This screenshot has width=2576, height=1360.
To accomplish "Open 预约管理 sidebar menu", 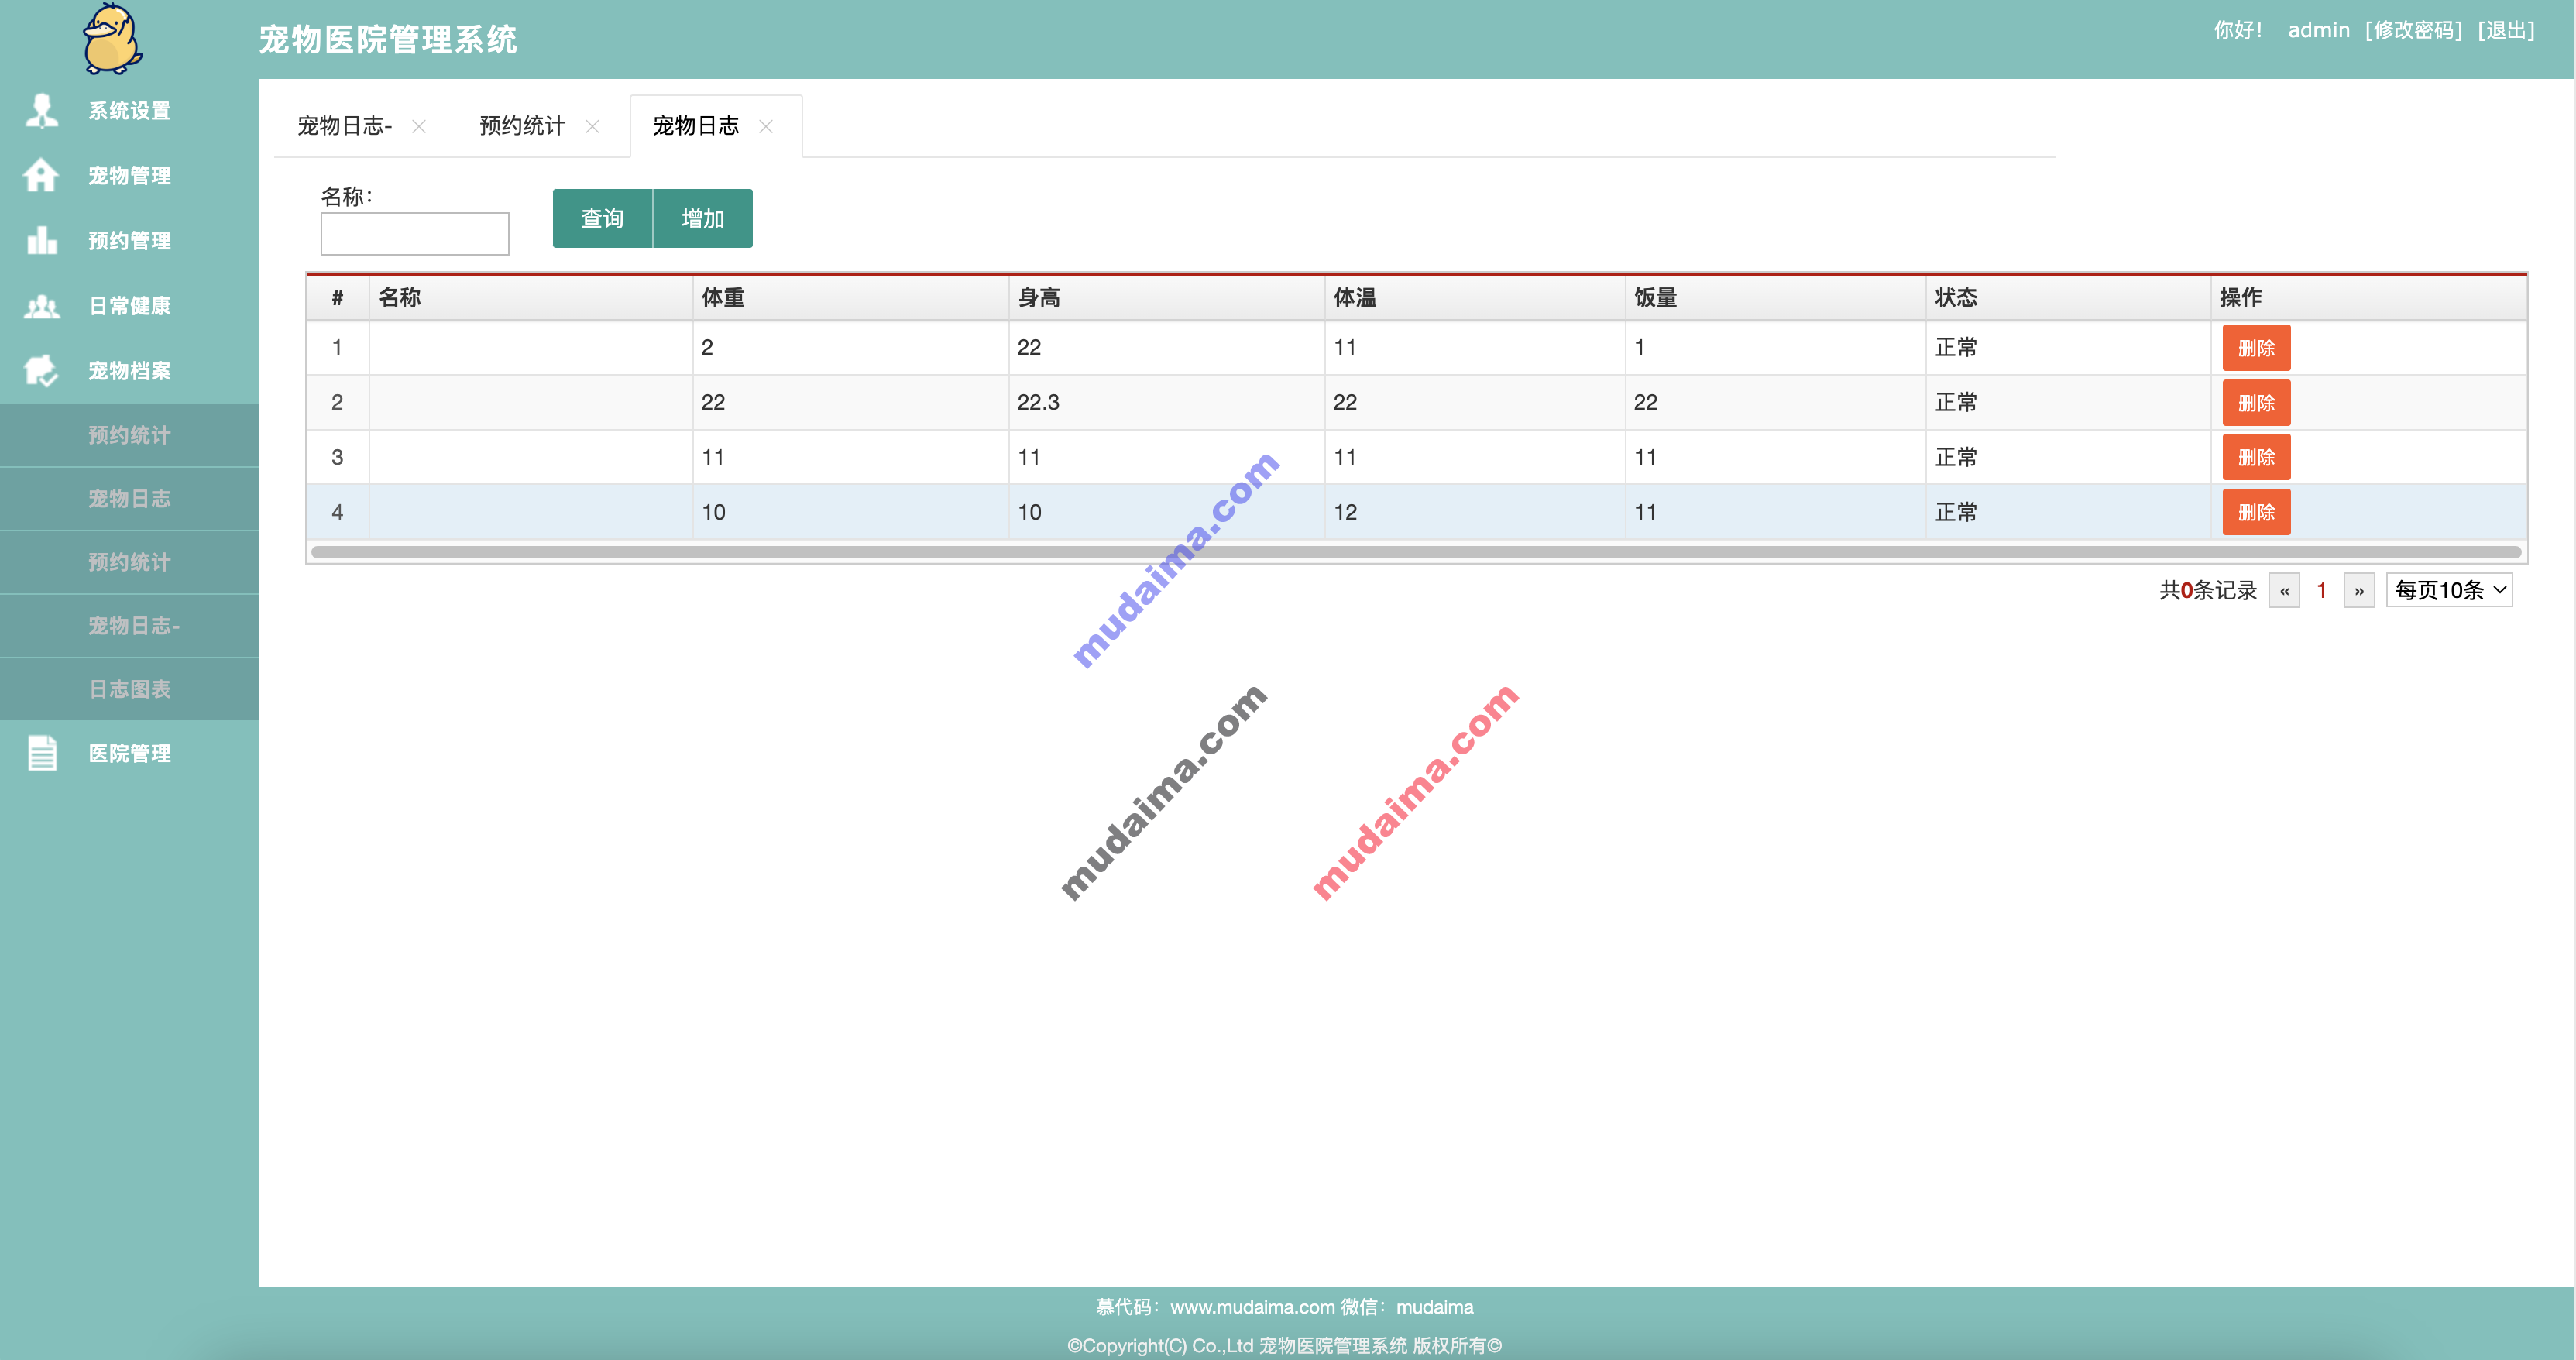I will click(129, 241).
